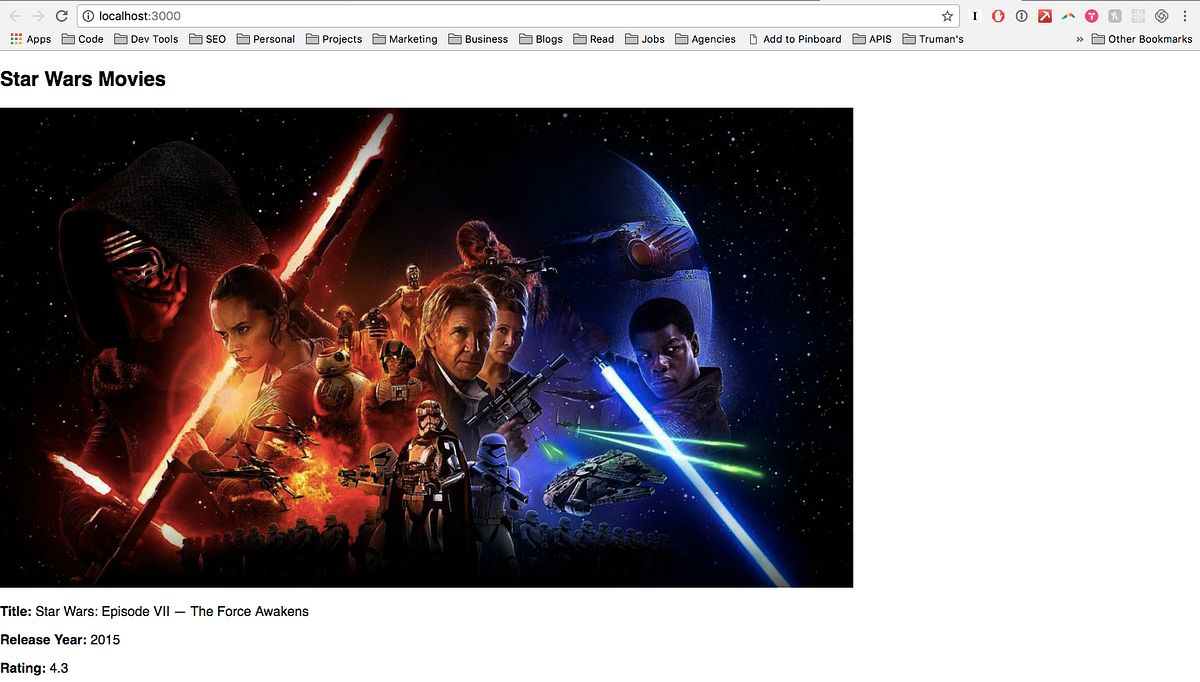The image size is (1200, 682).
Task: Click the React DevTools atom icon
Action: coord(1137,16)
